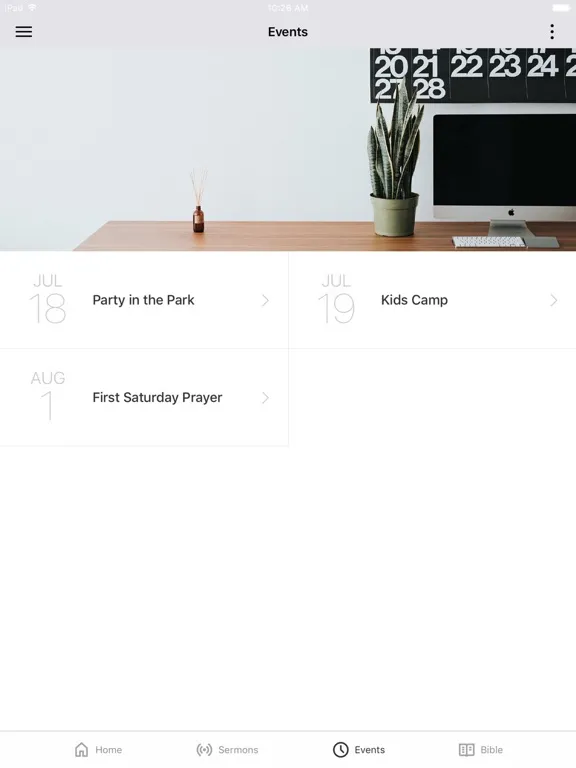Click the Wi-Fi status icon
The image size is (576, 768).
(x=32, y=7)
